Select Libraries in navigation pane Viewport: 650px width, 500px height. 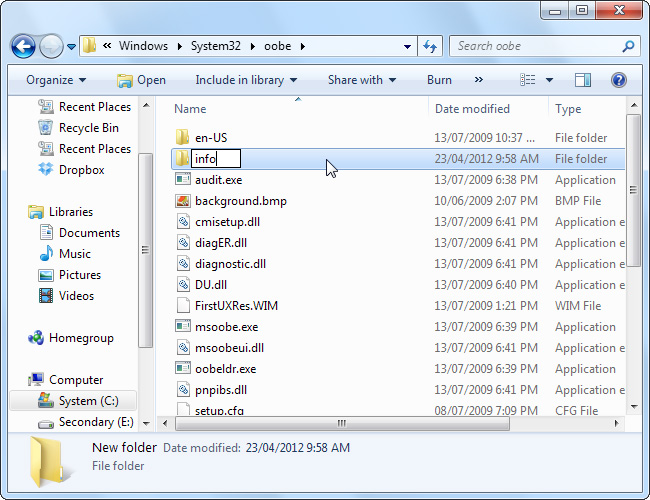(x=61, y=212)
